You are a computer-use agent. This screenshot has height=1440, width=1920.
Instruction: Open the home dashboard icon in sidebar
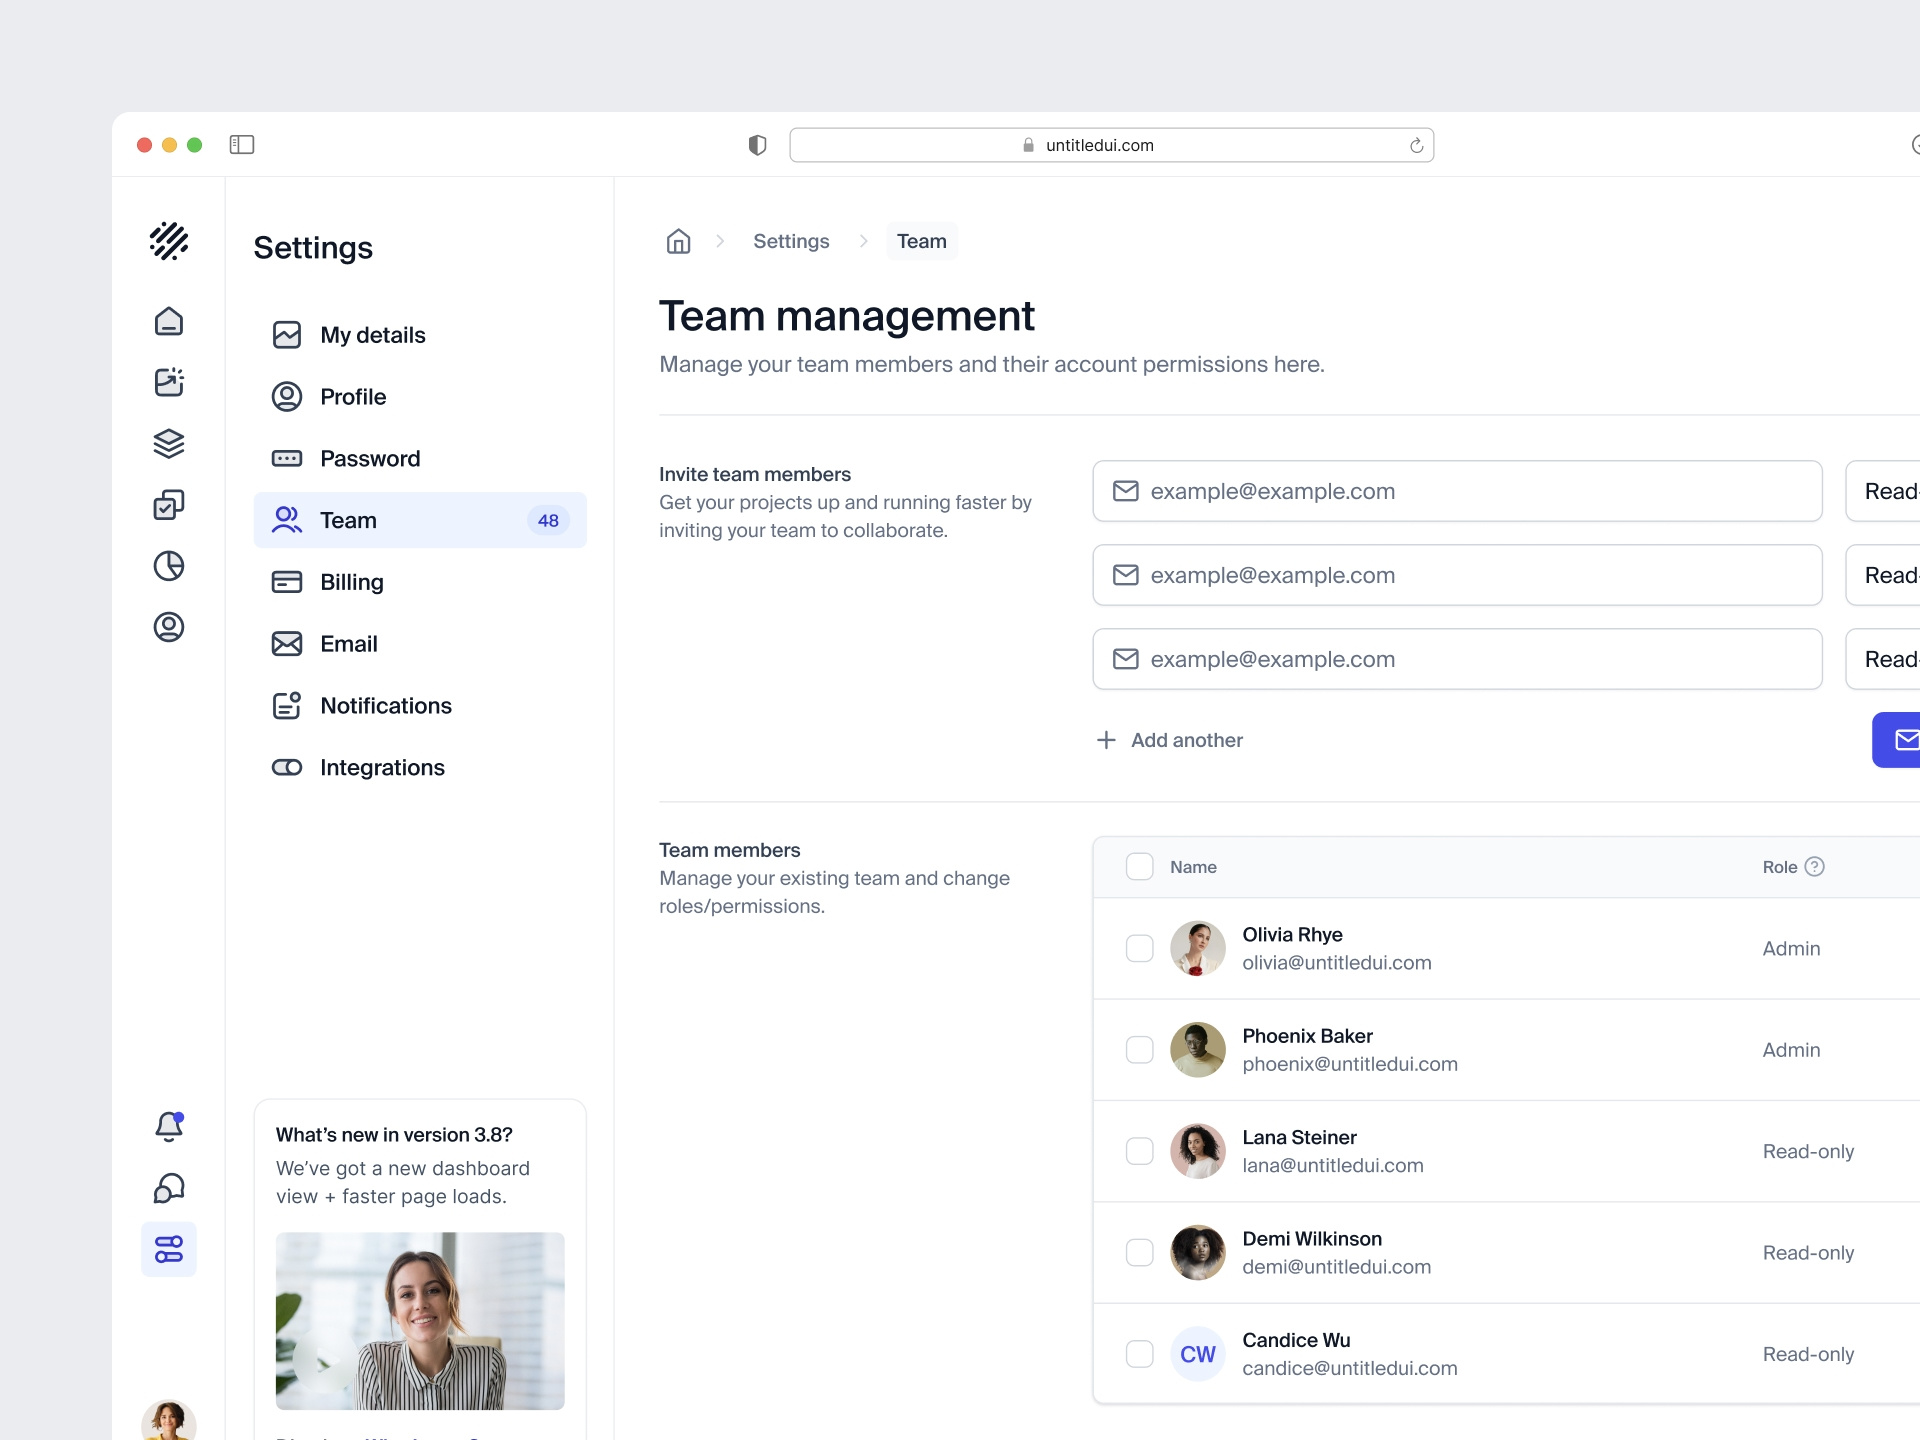pos(169,321)
